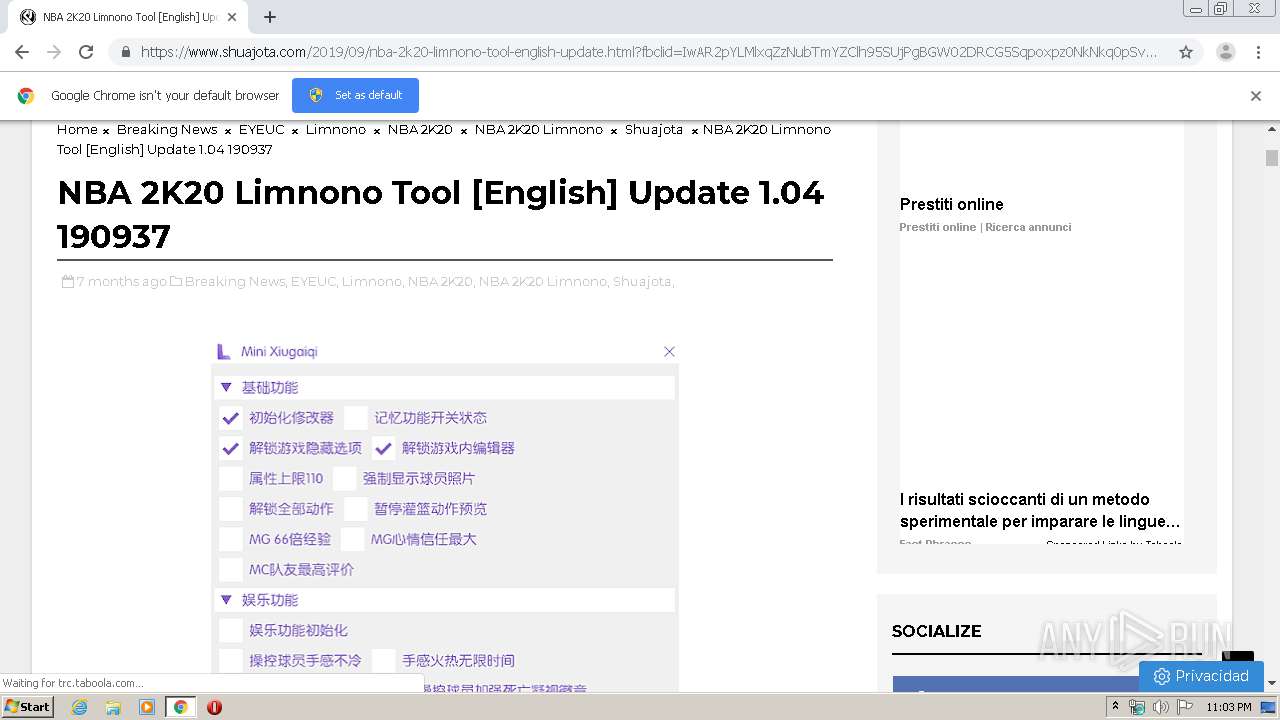
Task: Click NBA 2K20 Limnono category under the title
Action: [x=542, y=282]
